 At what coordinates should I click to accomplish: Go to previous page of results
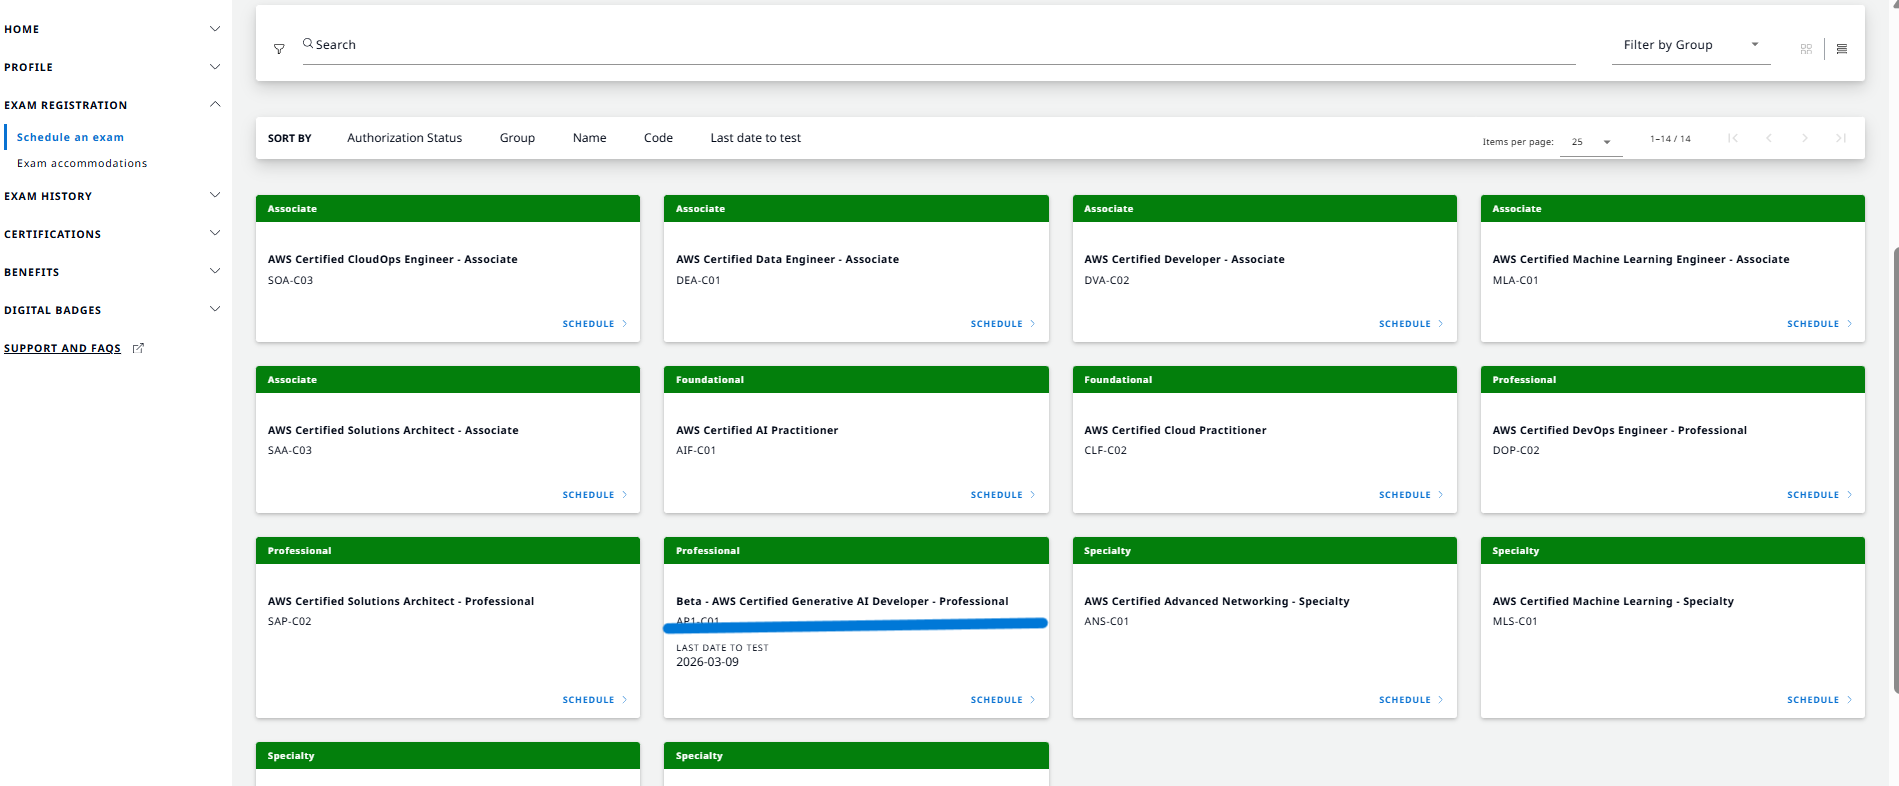click(x=1769, y=138)
